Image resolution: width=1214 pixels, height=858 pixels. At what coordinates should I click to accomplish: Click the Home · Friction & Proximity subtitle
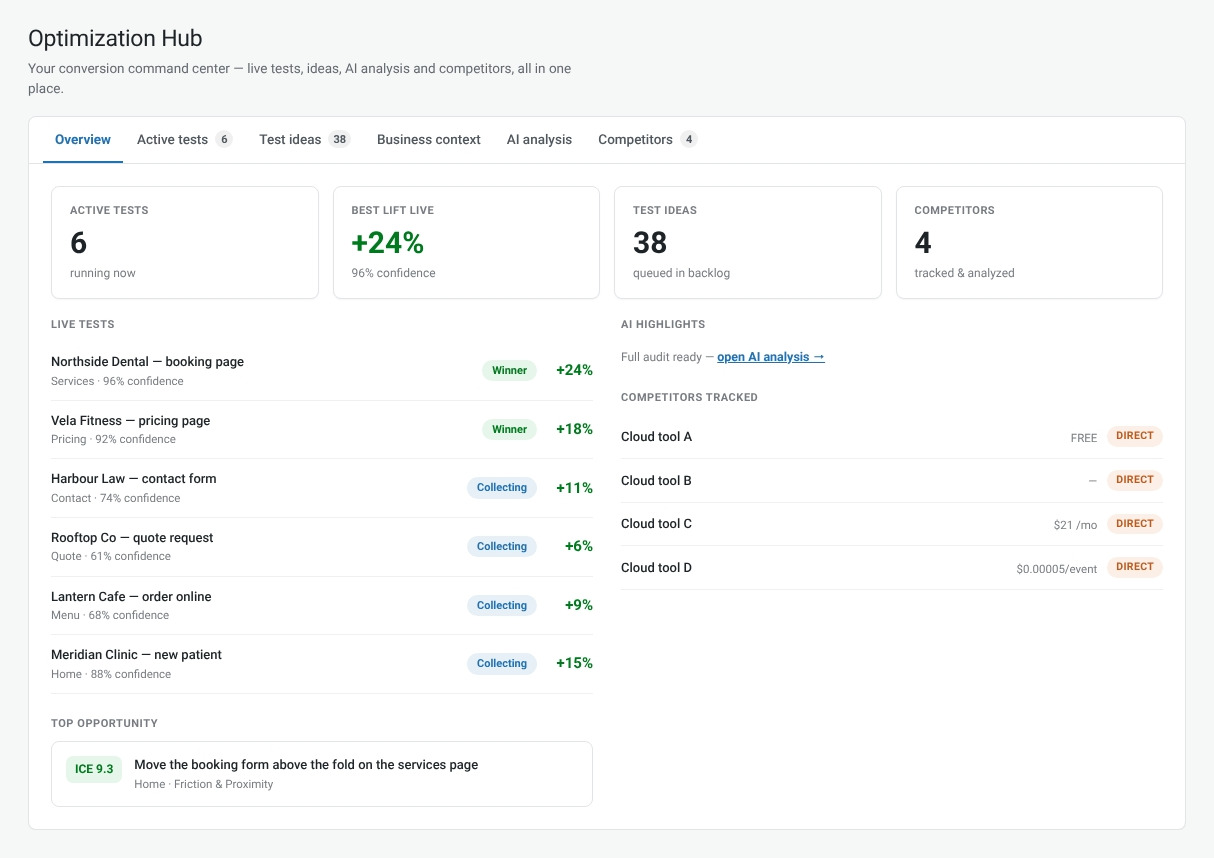(203, 784)
